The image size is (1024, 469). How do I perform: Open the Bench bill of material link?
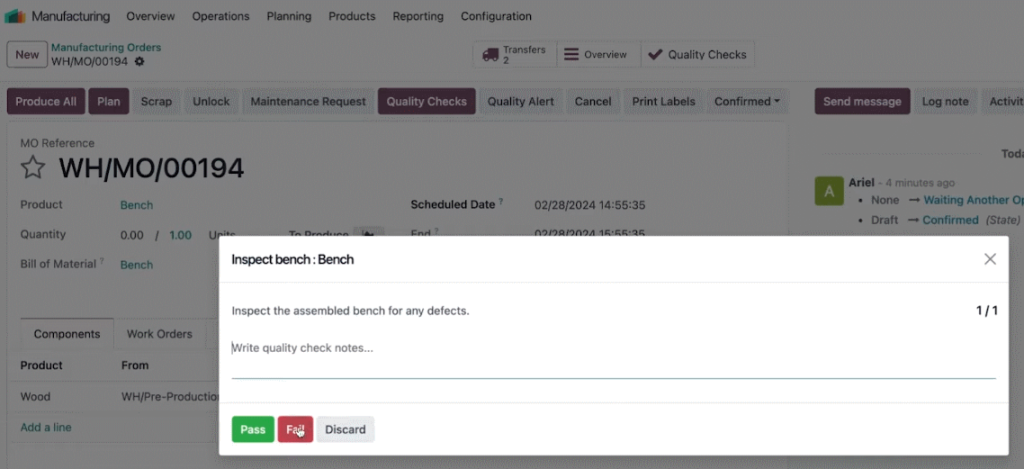136,265
